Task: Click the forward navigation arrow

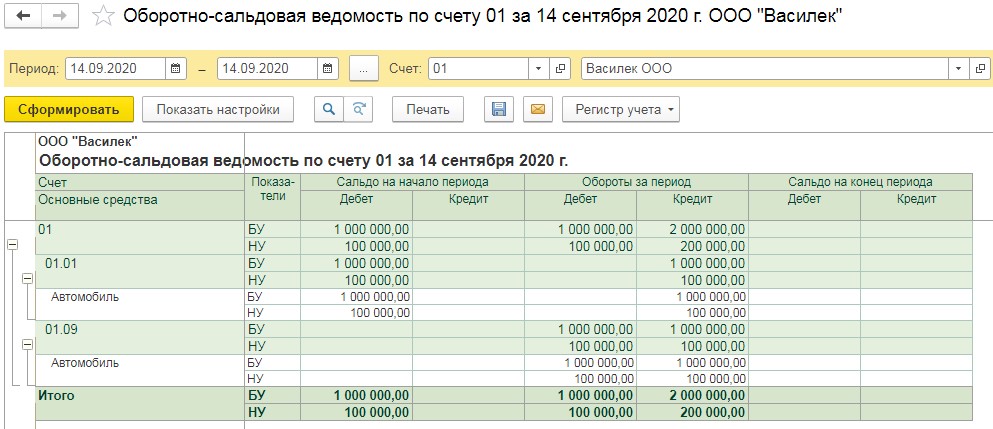Action: point(60,16)
